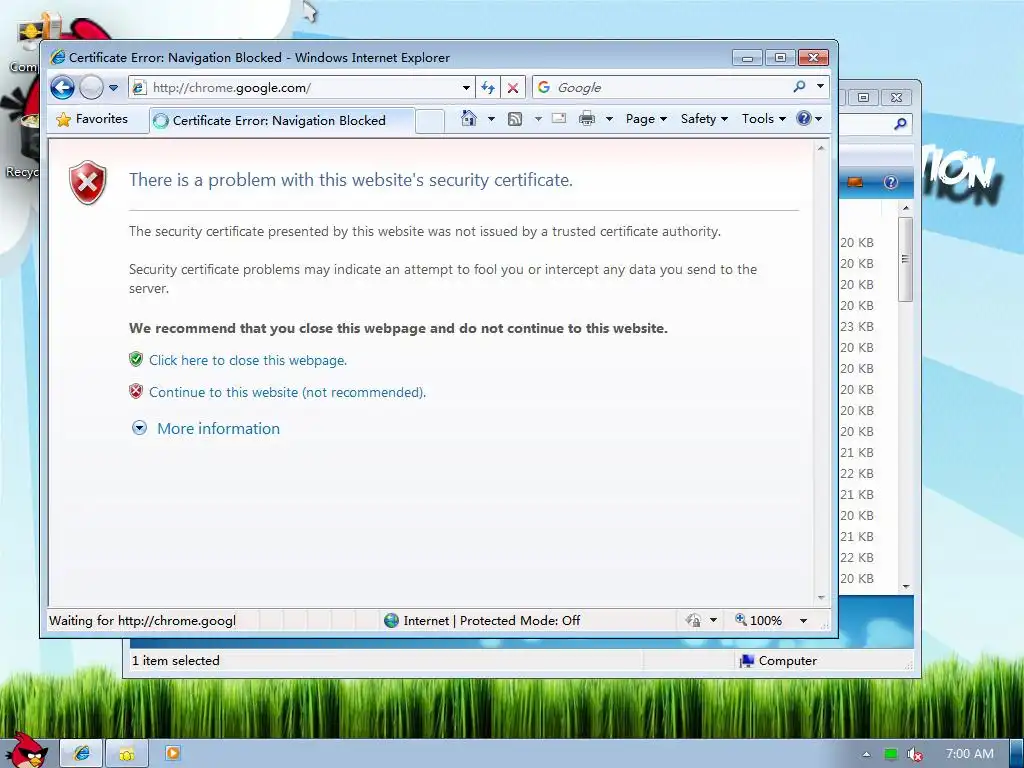Open the Windows Explorer folder taskbar icon
This screenshot has height=768, width=1024.
[x=127, y=754]
